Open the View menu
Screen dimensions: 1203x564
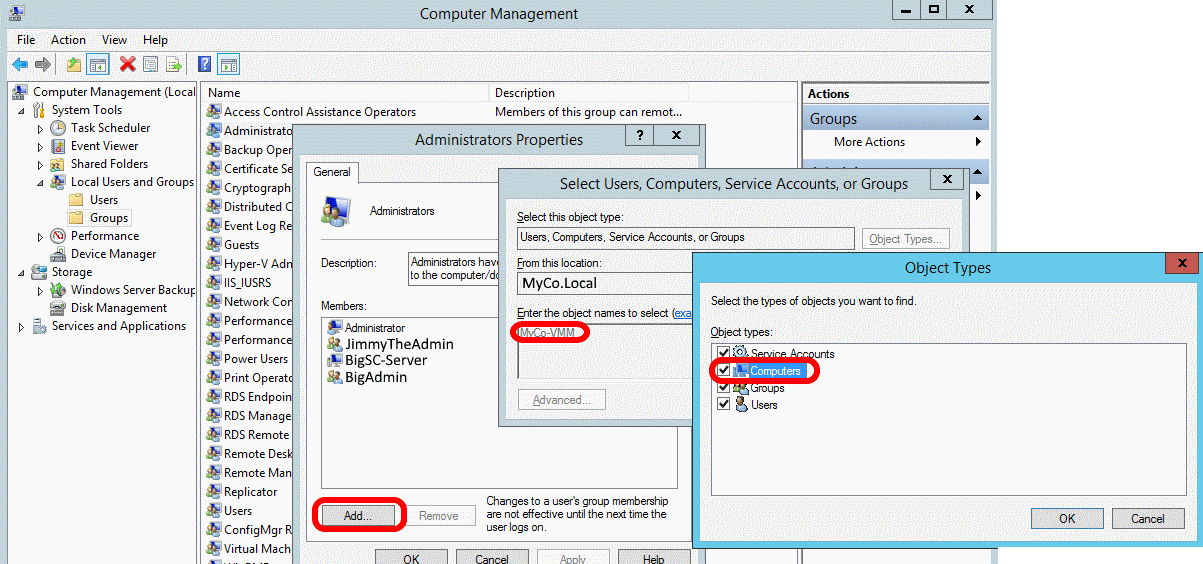(114, 40)
